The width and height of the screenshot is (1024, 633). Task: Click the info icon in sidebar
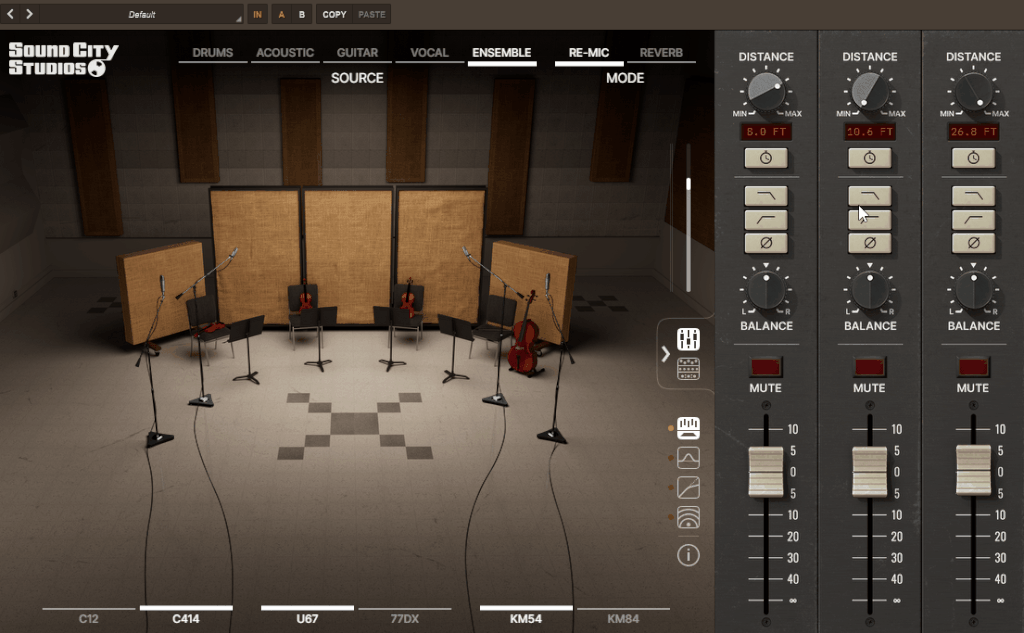pyautogui.click(x=688, y=556)
